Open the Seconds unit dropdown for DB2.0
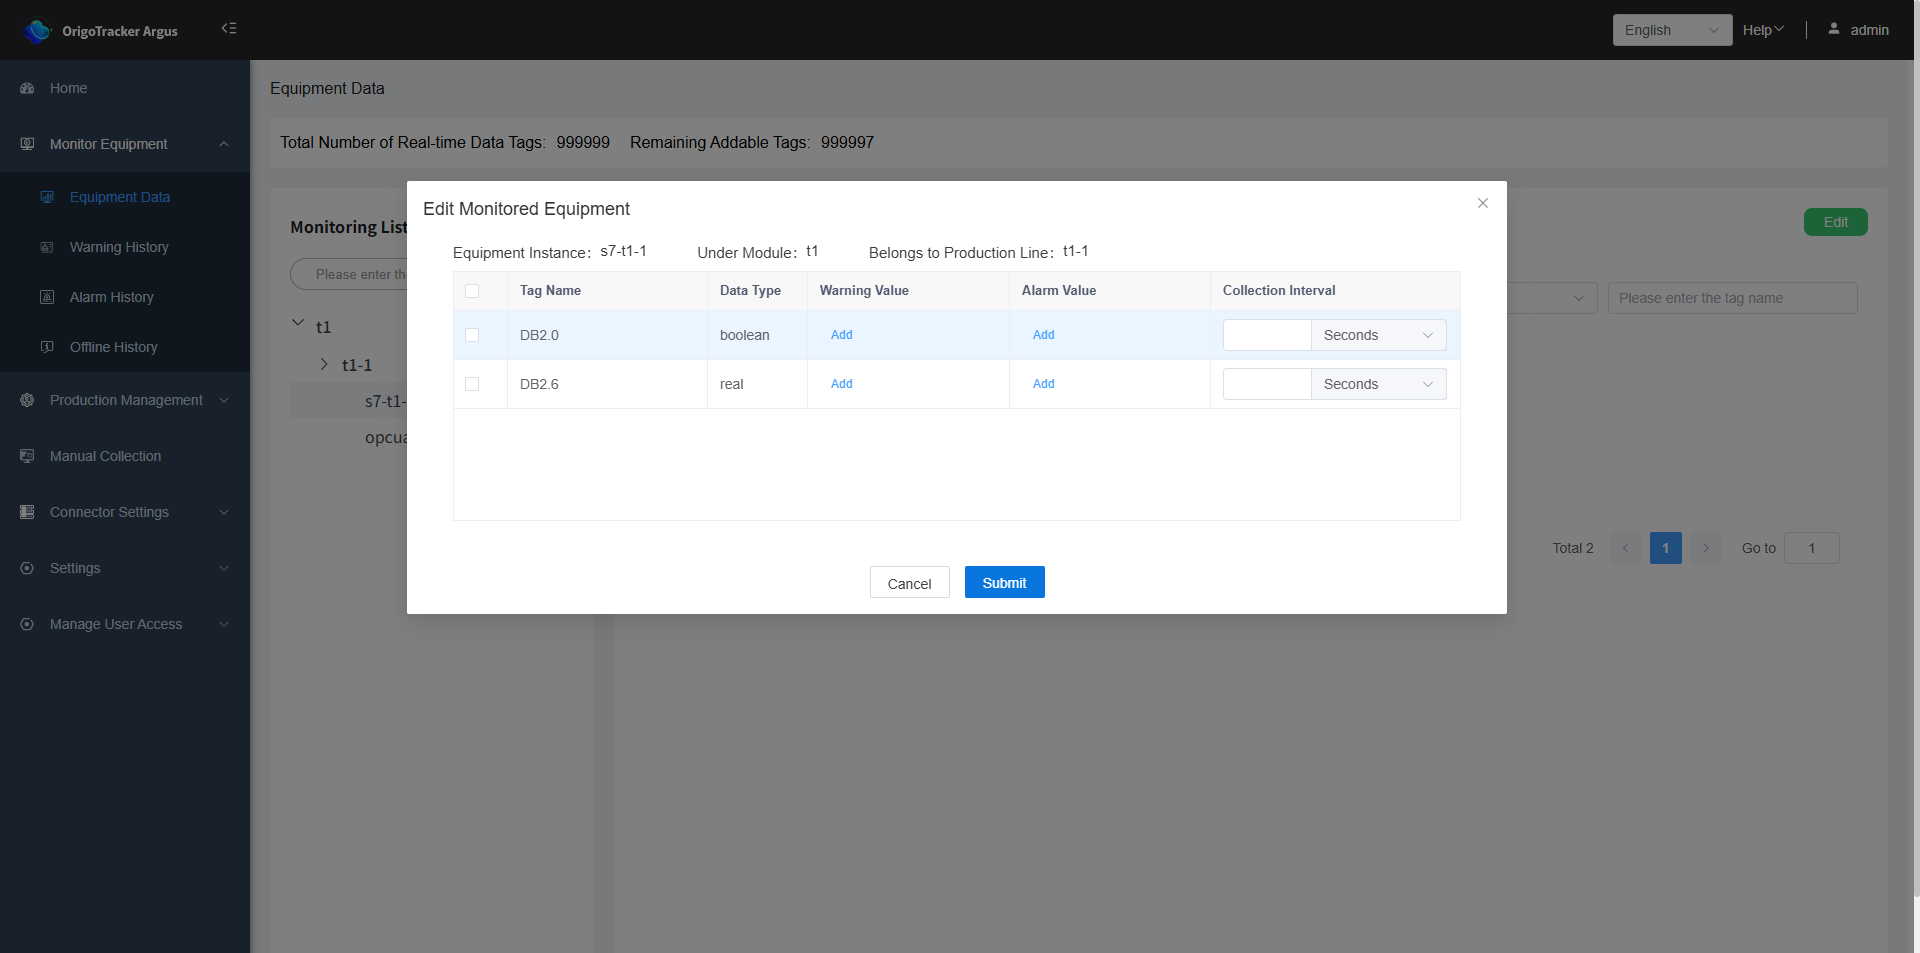This screenshot has width=1920, height=953. point(1378,335)
